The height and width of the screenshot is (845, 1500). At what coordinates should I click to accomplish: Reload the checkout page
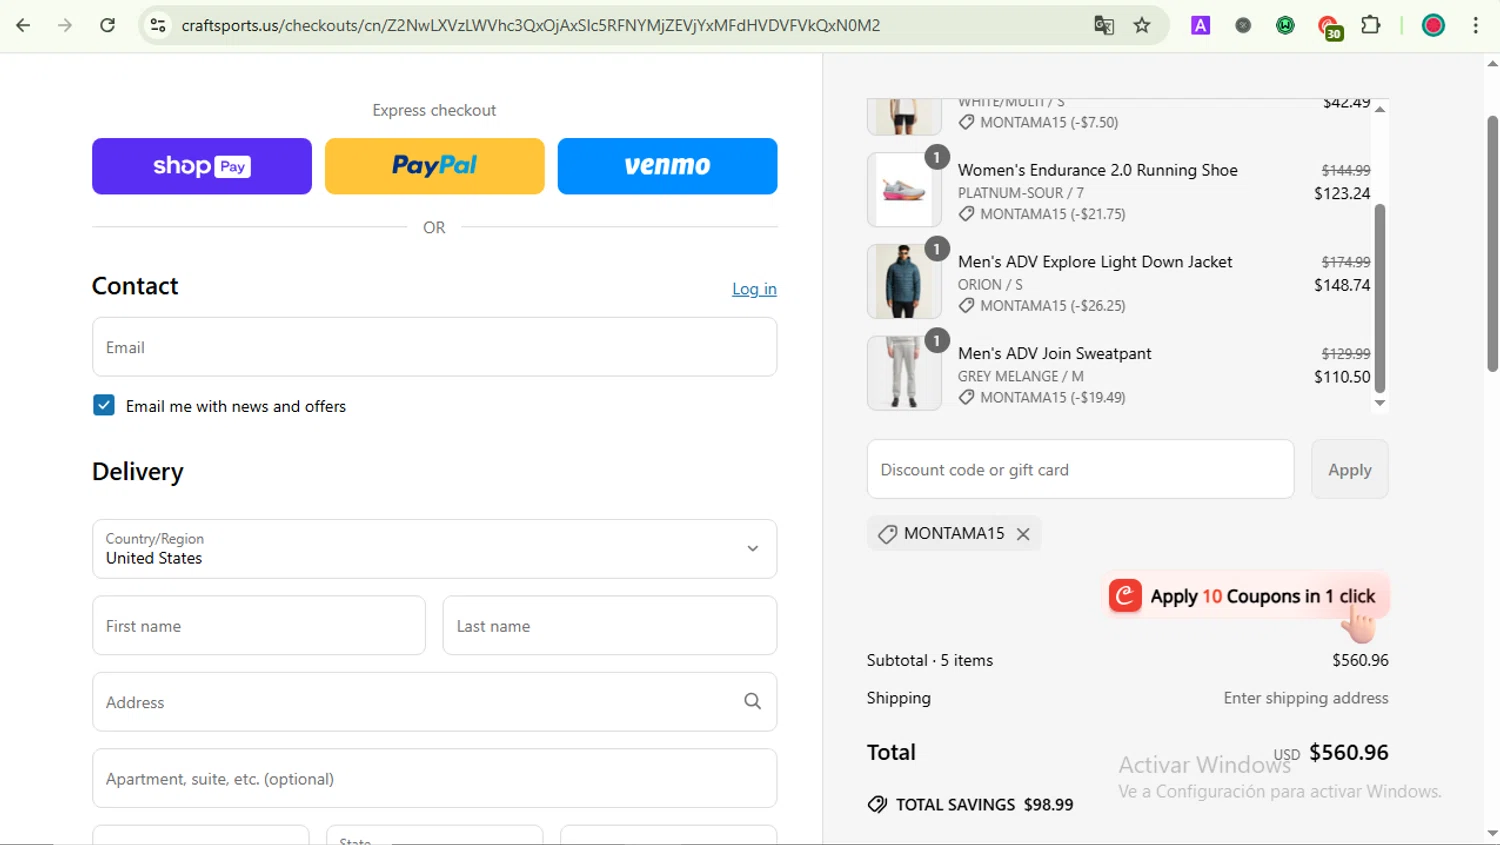(107, 25)
